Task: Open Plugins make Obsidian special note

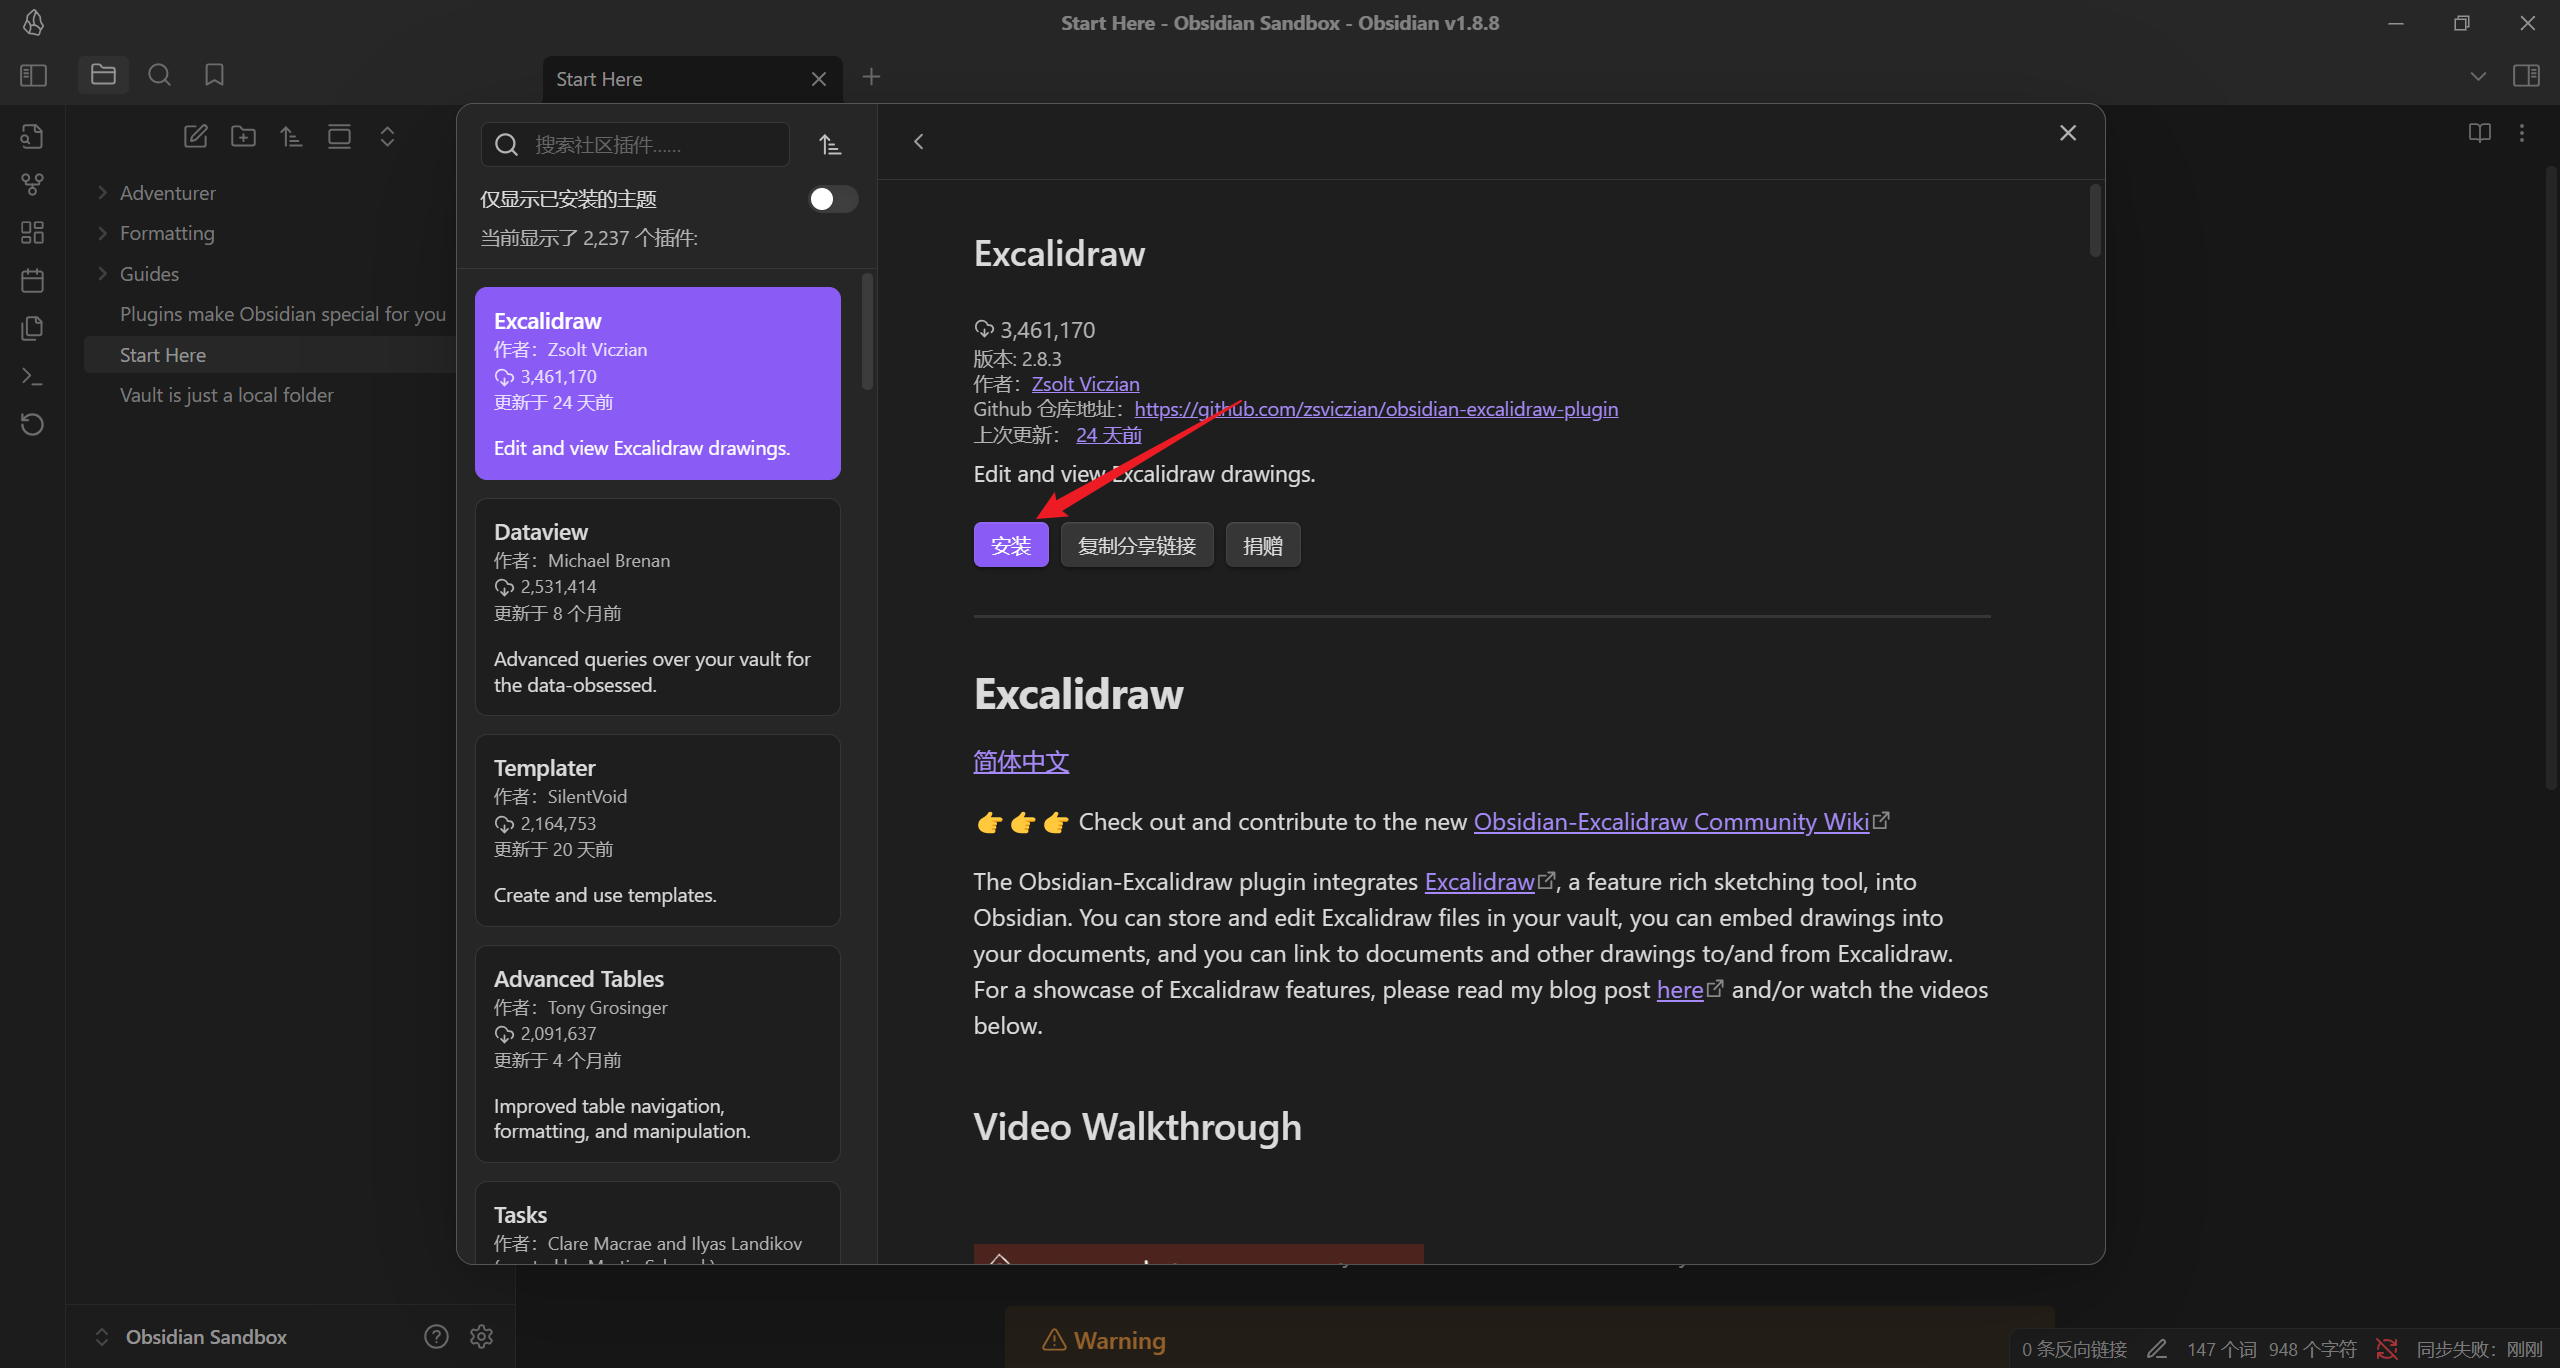Action: 283,314
